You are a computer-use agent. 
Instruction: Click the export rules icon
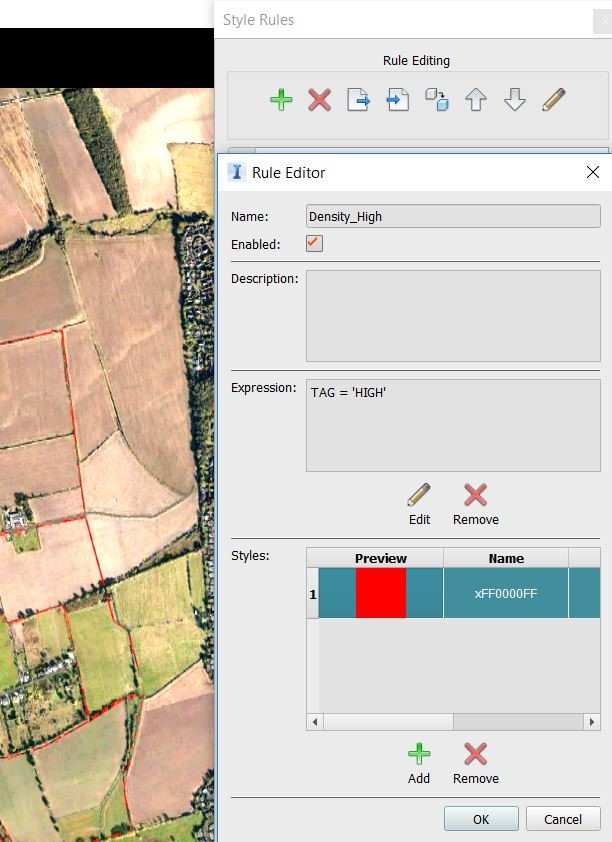coord(358,100)
